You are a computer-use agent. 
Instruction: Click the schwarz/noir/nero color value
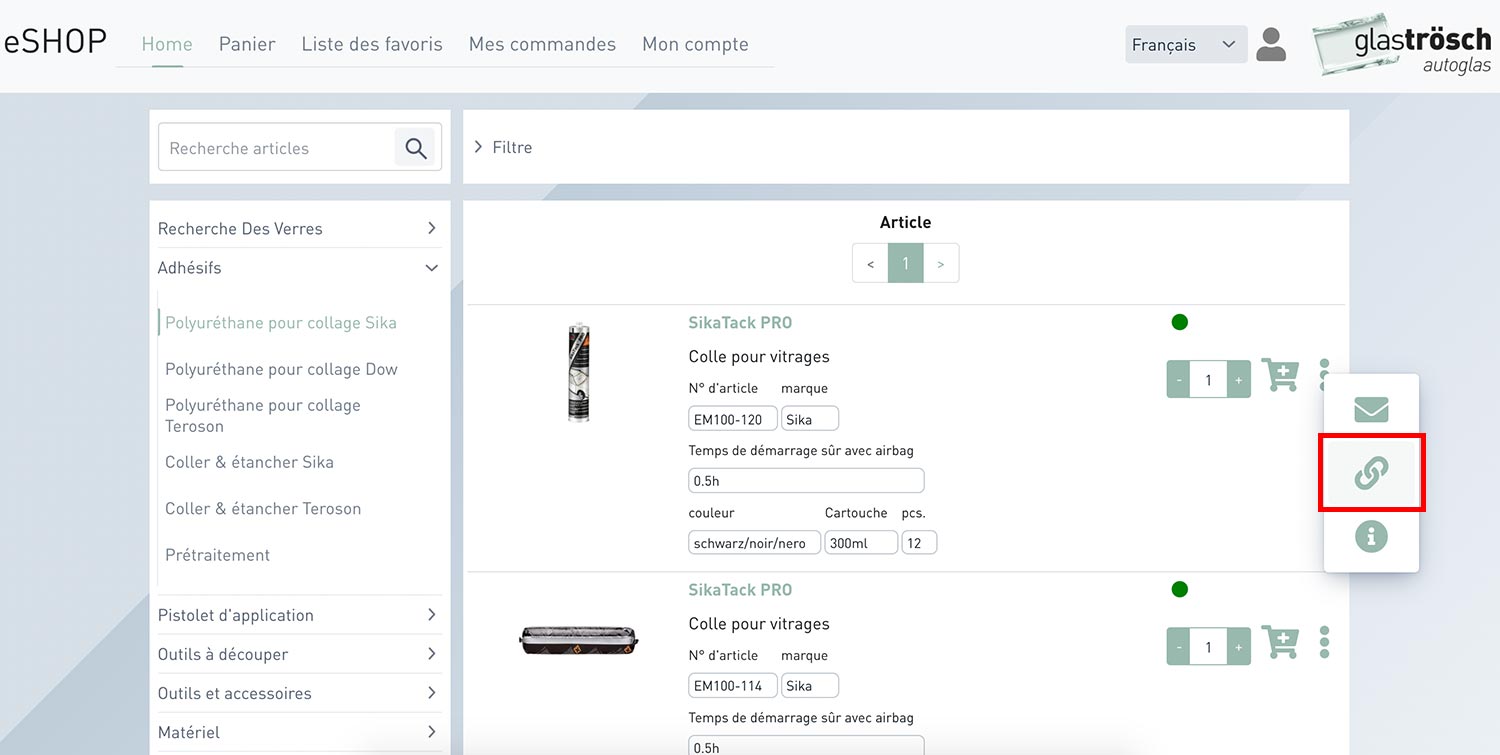(755, 543)
